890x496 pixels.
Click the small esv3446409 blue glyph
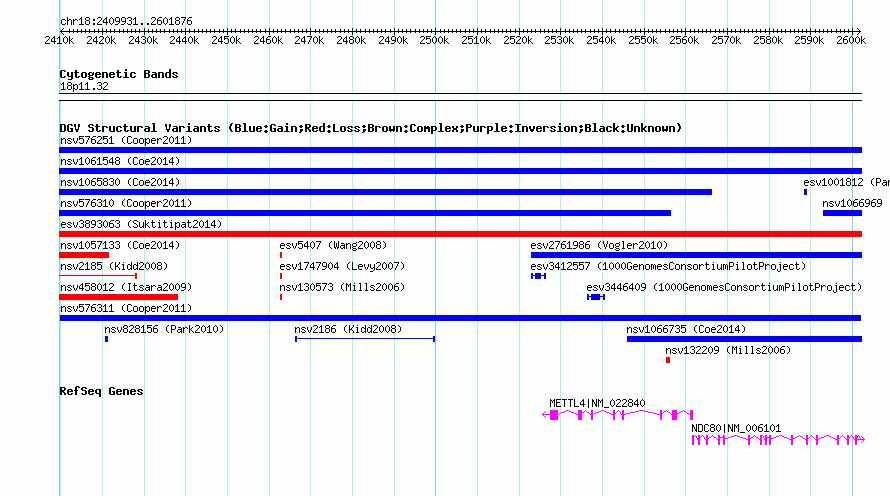[596, 297]
